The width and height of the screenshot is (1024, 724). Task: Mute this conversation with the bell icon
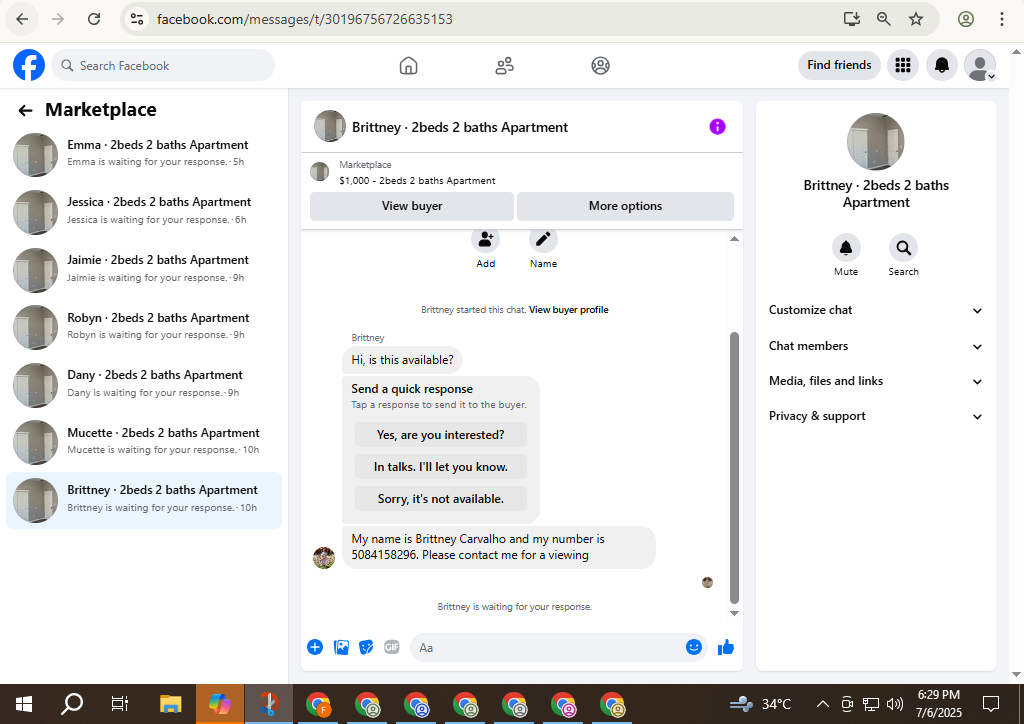coord(846,248)
